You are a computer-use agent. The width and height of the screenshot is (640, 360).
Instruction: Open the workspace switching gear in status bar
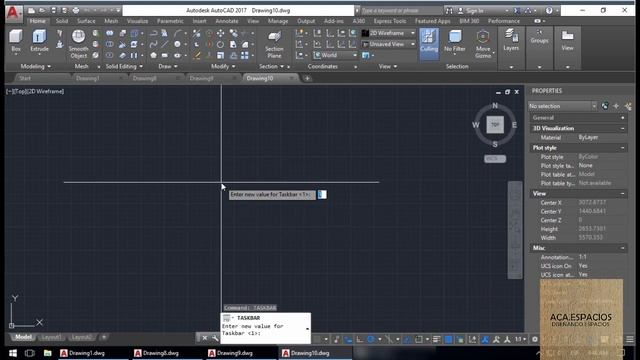(x=535, y=339)
